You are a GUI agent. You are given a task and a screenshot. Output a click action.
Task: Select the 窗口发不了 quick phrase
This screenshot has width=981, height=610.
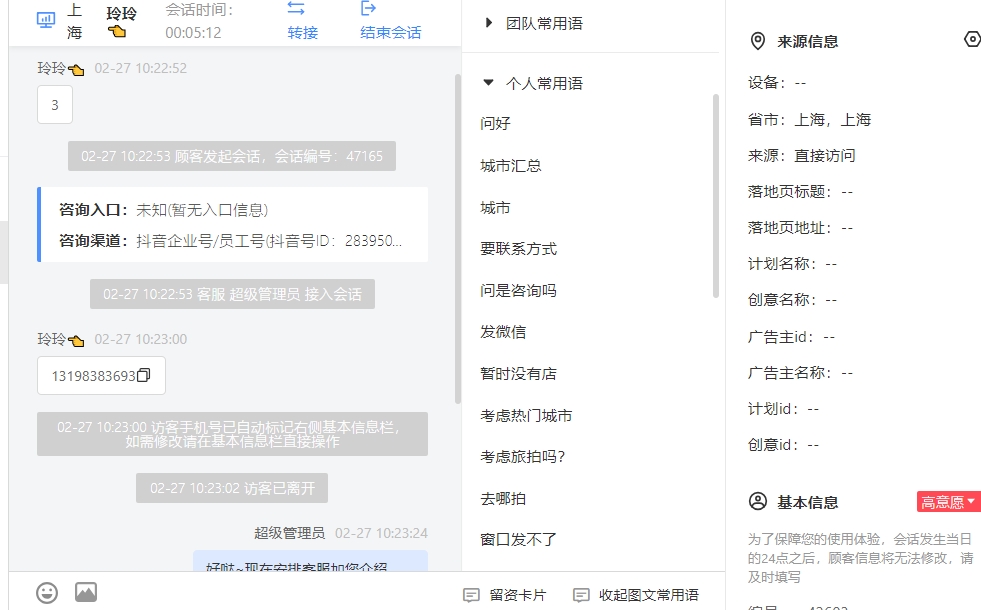519,539
